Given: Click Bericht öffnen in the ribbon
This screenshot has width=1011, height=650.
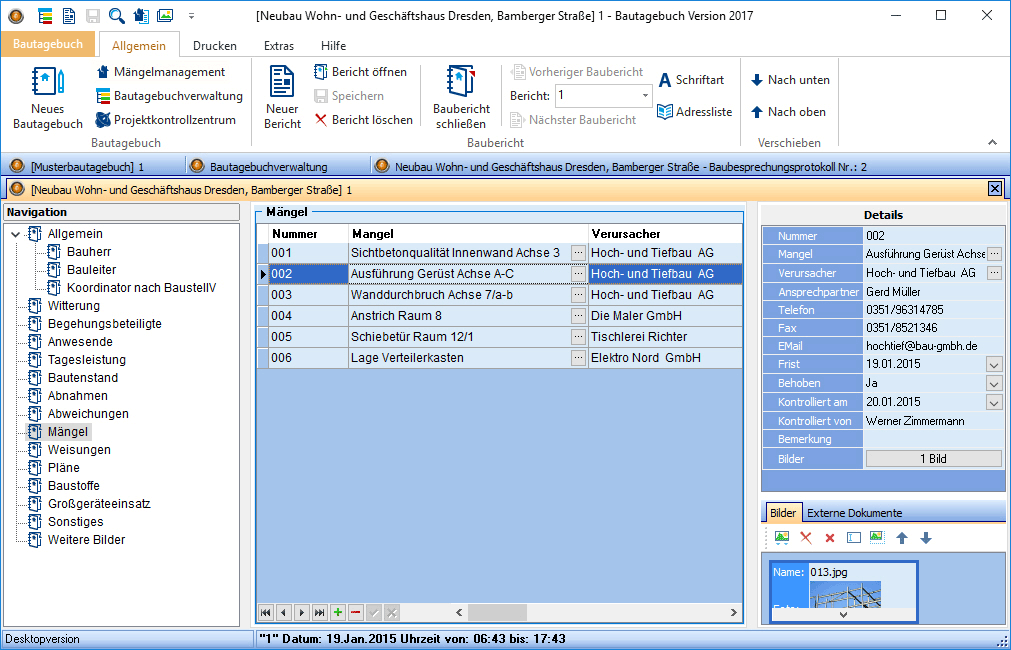Looking at the screenshot, I should (x=360, y=72).
